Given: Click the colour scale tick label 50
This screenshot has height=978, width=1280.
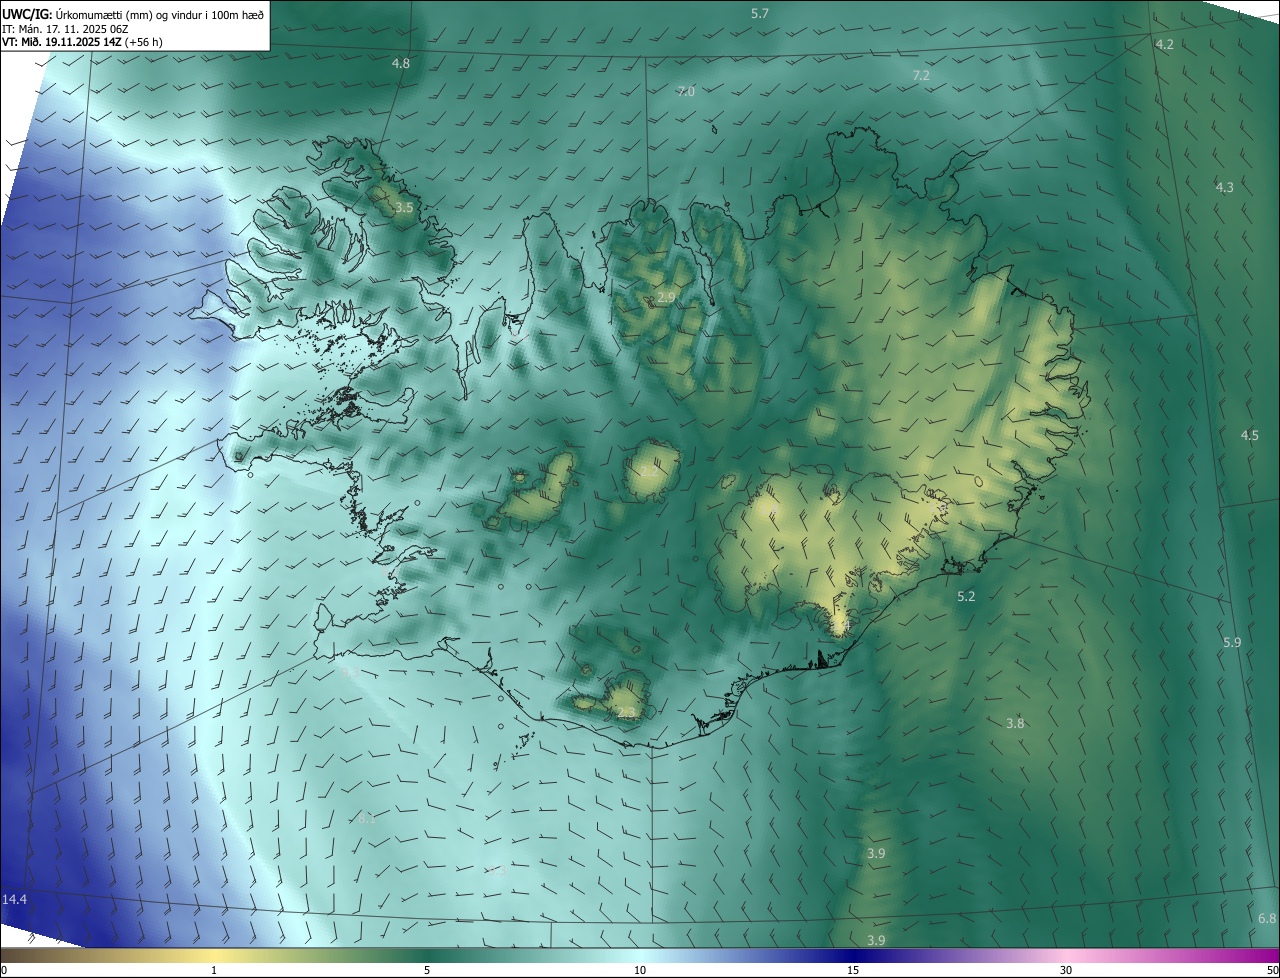Looking at the screenshot, I should pos(1272,971).
